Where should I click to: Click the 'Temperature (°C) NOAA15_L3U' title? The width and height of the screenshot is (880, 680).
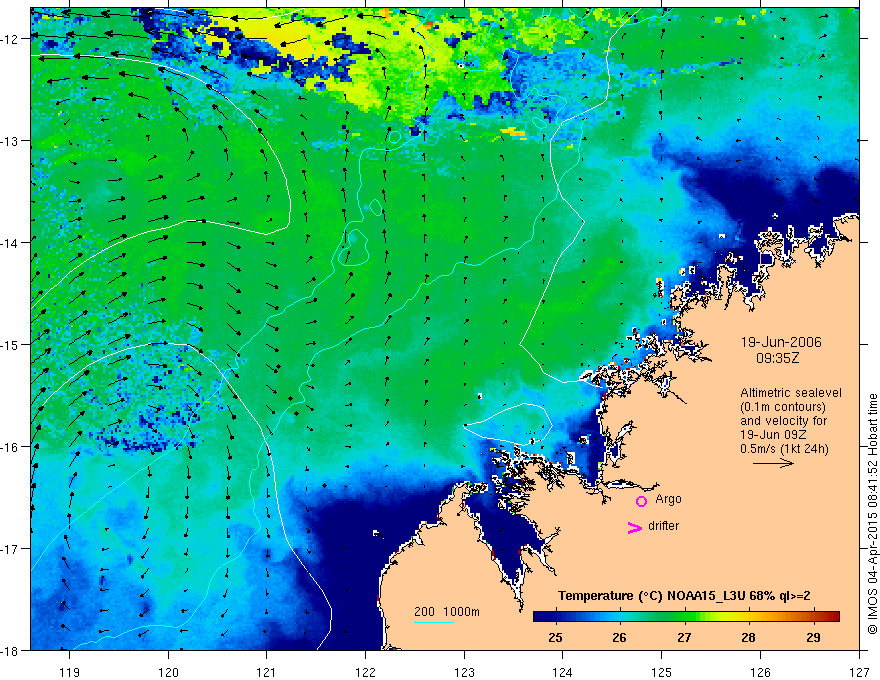pos(651,596)
